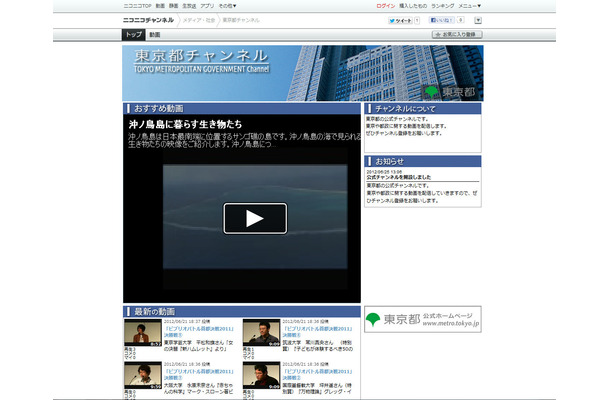Open the 国際基督教大学 speaker video thumbnail
This screenshot has width=610, height=400.
(x=261, y=375)
